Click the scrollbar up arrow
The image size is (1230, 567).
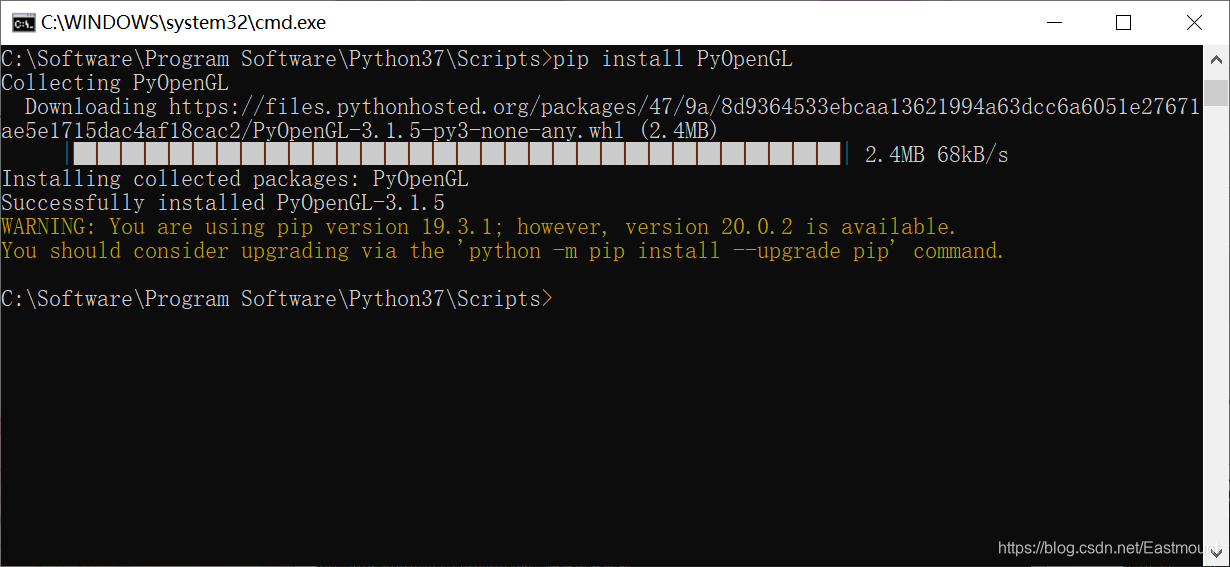click(x=1215, y=58)
